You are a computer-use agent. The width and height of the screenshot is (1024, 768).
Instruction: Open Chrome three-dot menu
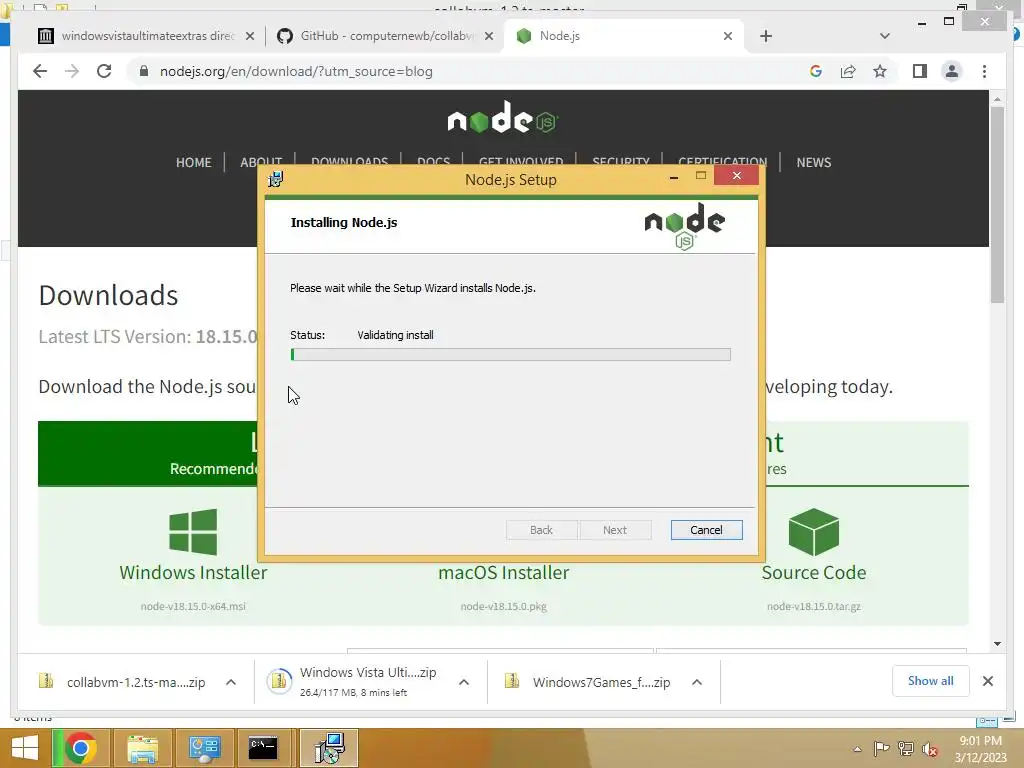point(984,71)
